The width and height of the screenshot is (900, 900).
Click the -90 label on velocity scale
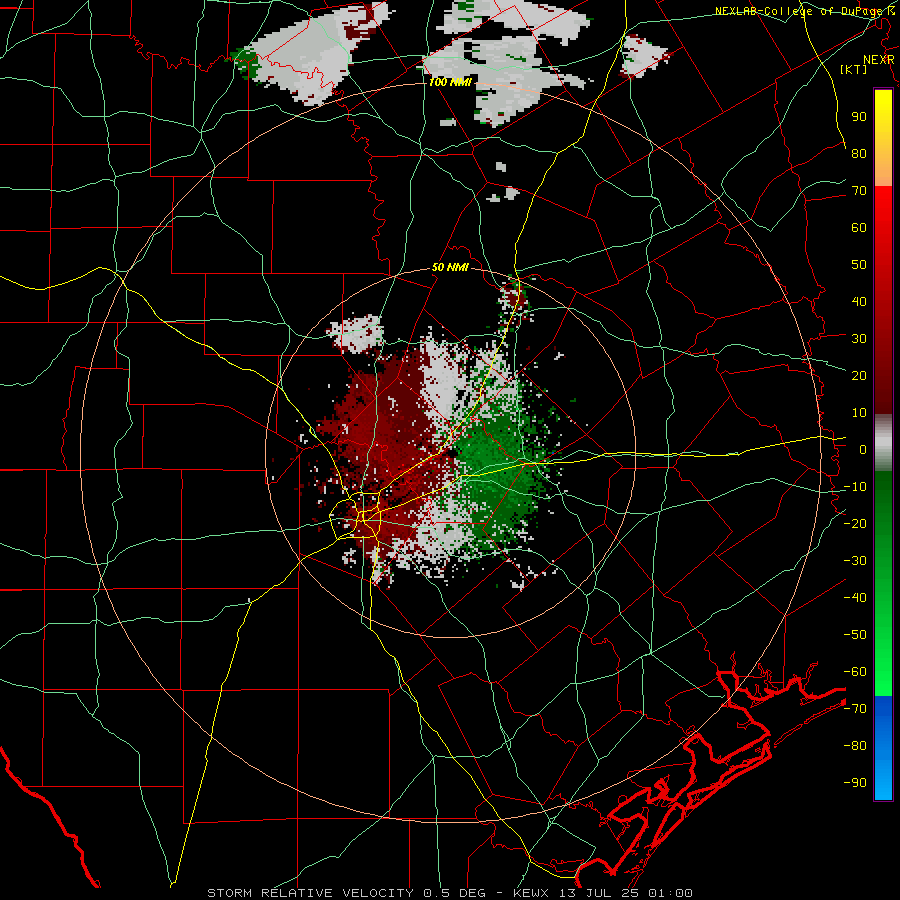point(855,782)
